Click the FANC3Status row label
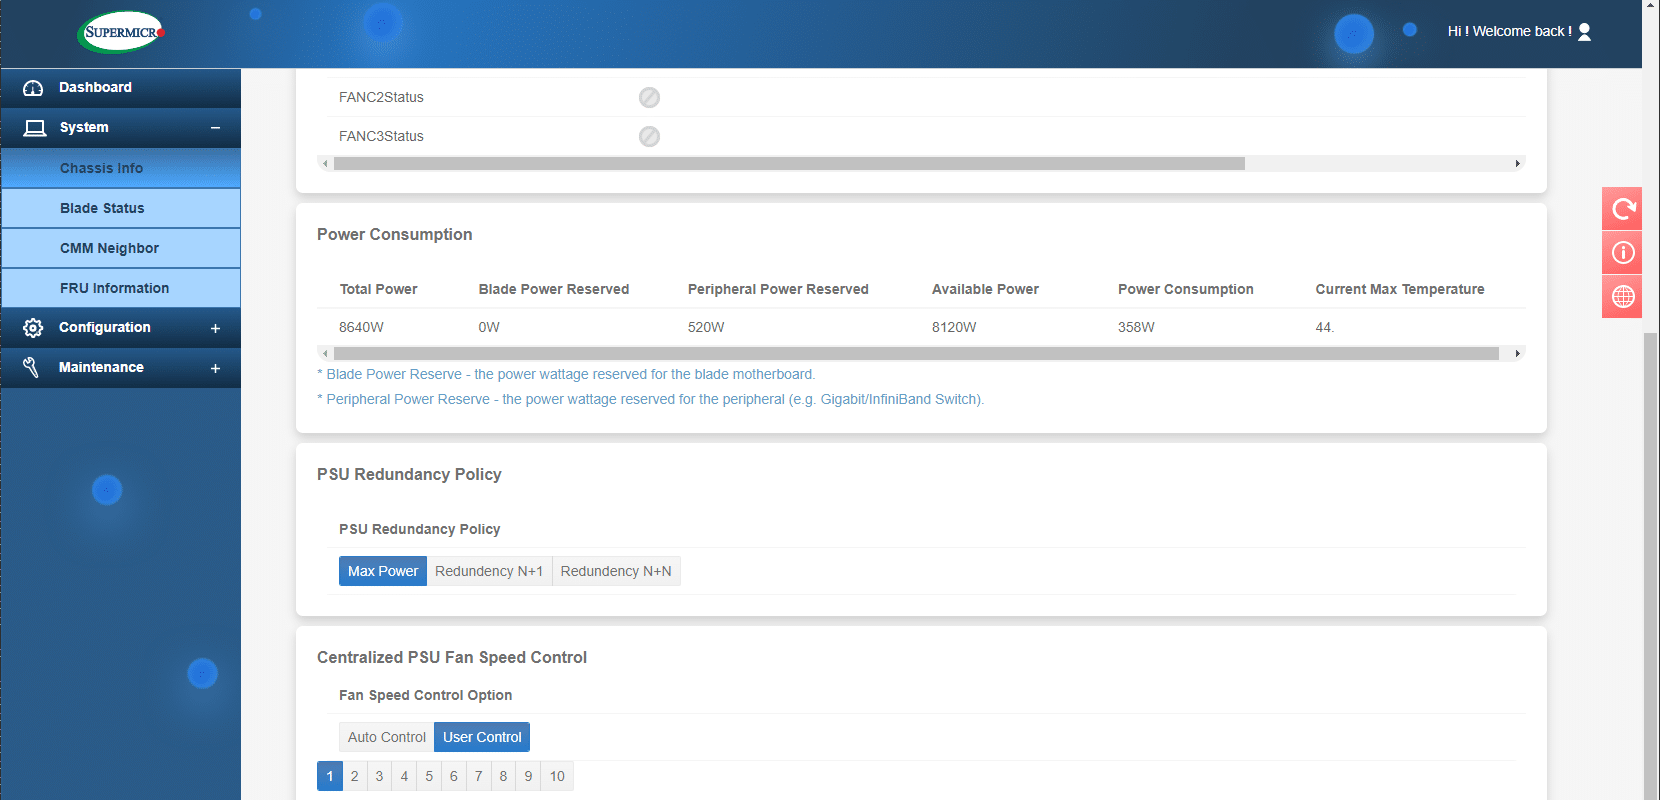The height and width of the screenshot is (800, 1660). [x=381, y=136]
